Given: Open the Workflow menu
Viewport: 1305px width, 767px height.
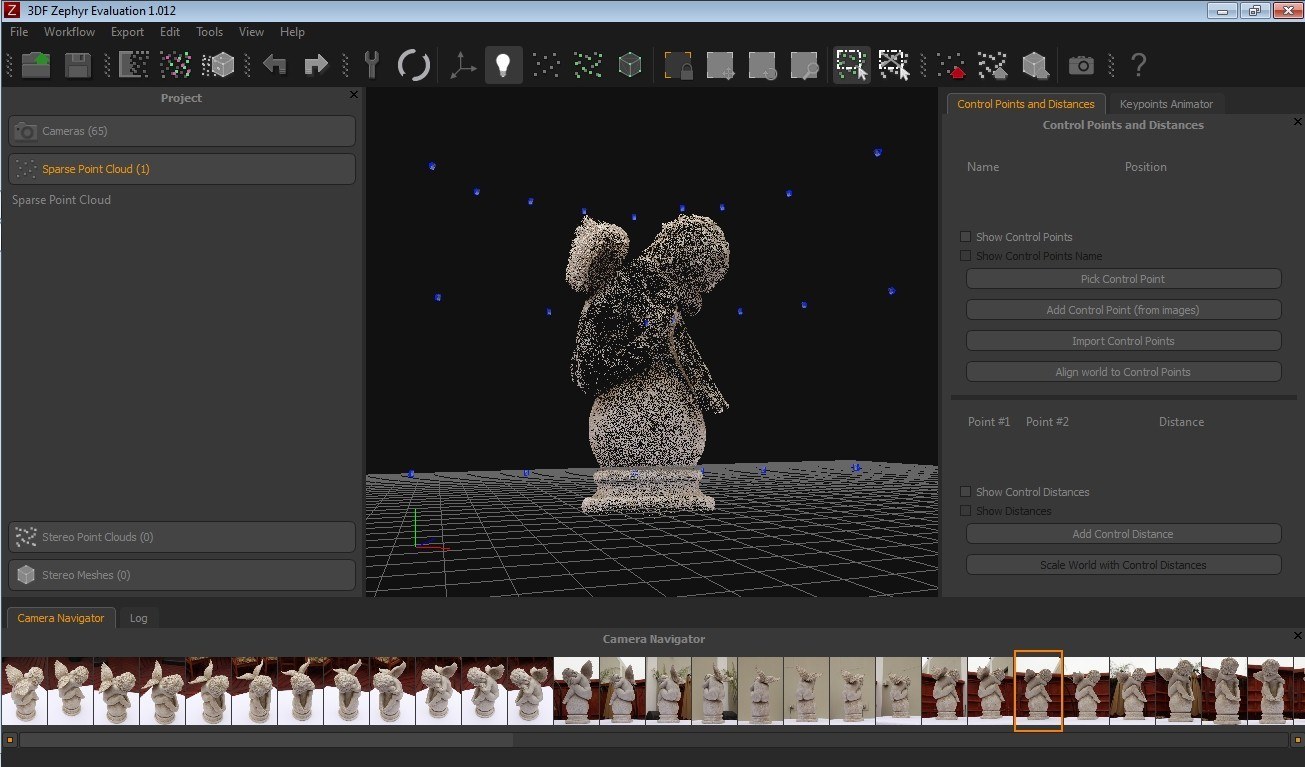Looking at the screenshot, I should (x=69, y=32).
